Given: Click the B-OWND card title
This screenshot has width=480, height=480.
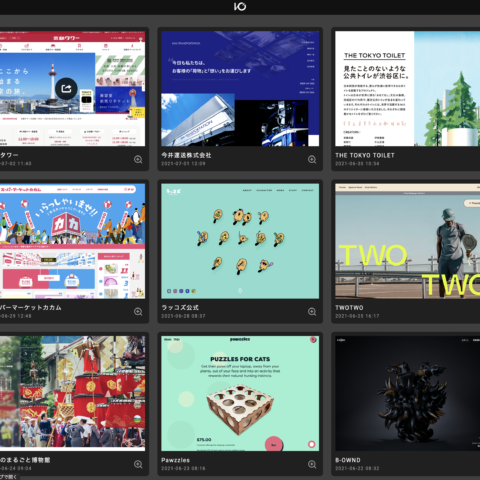Looking at the screenshot, I should [348, 460].
